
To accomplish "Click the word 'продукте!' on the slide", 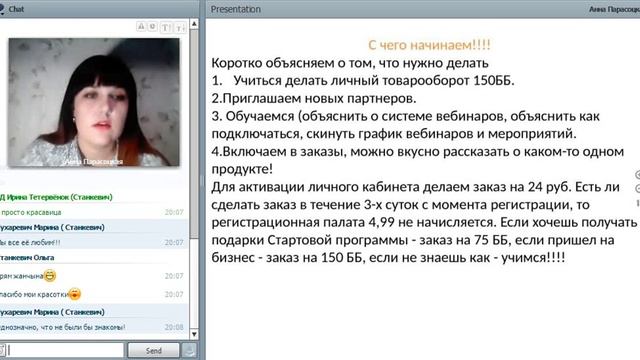I will pos(242,169).
